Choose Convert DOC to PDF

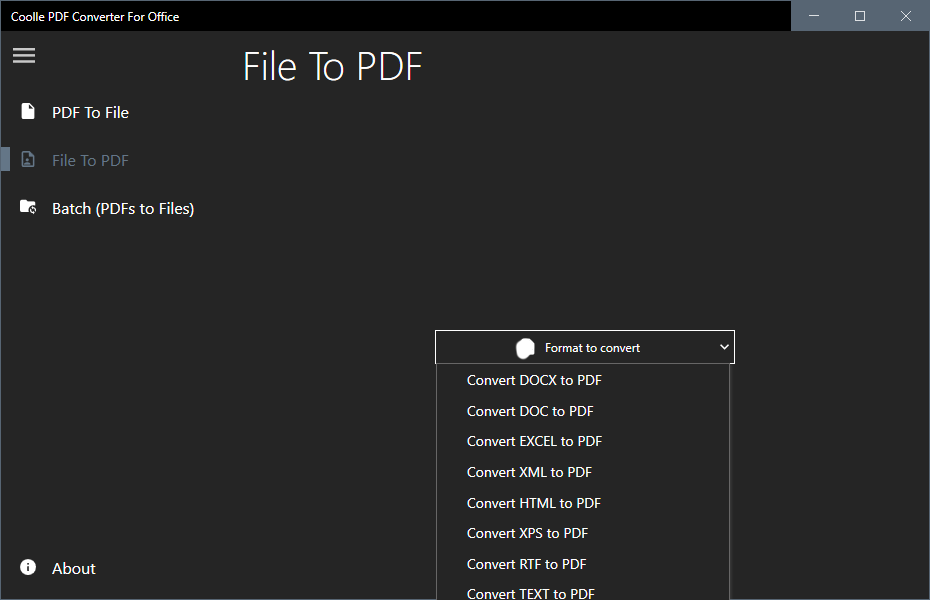530,411
